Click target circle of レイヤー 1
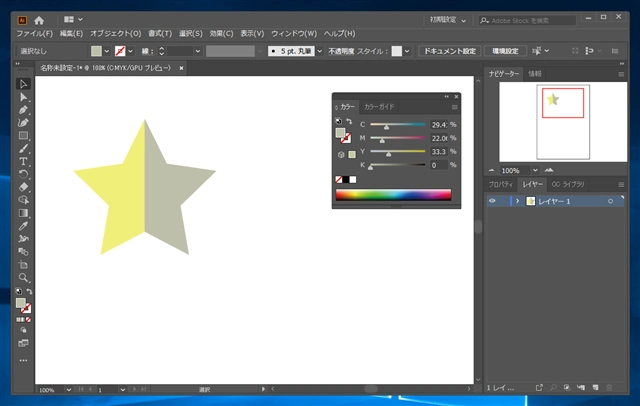 610,201
